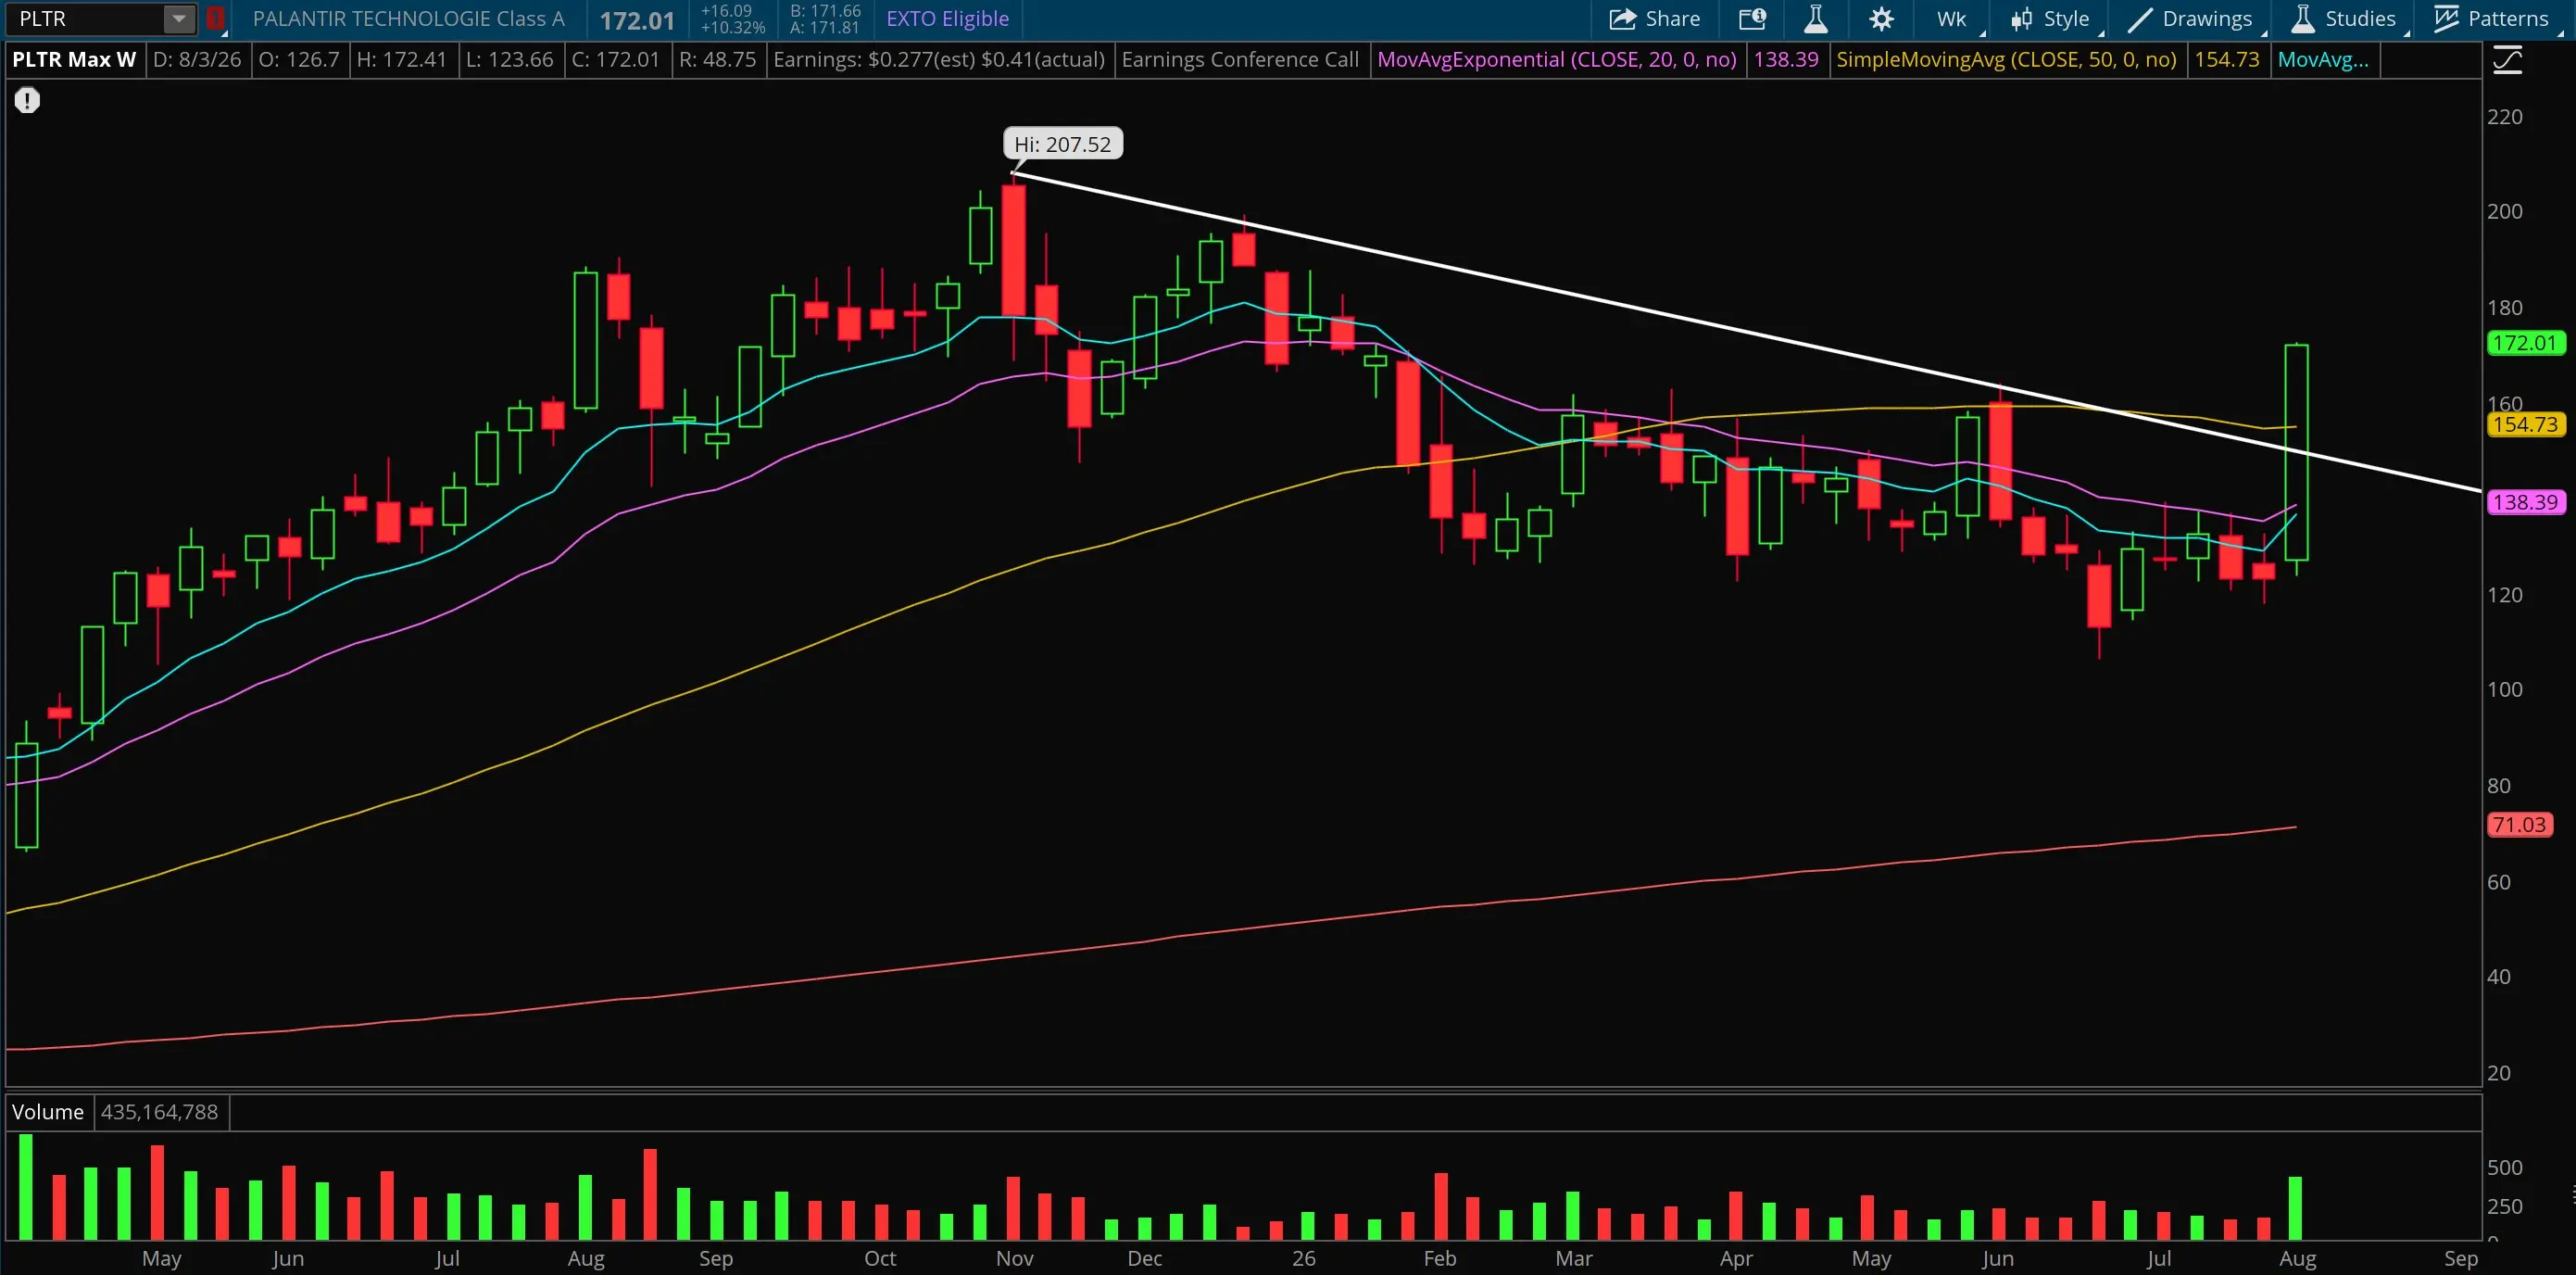Open the Drawings menu
The width and height of the screenshot is (2576, 1275).
click(2190, 18)
